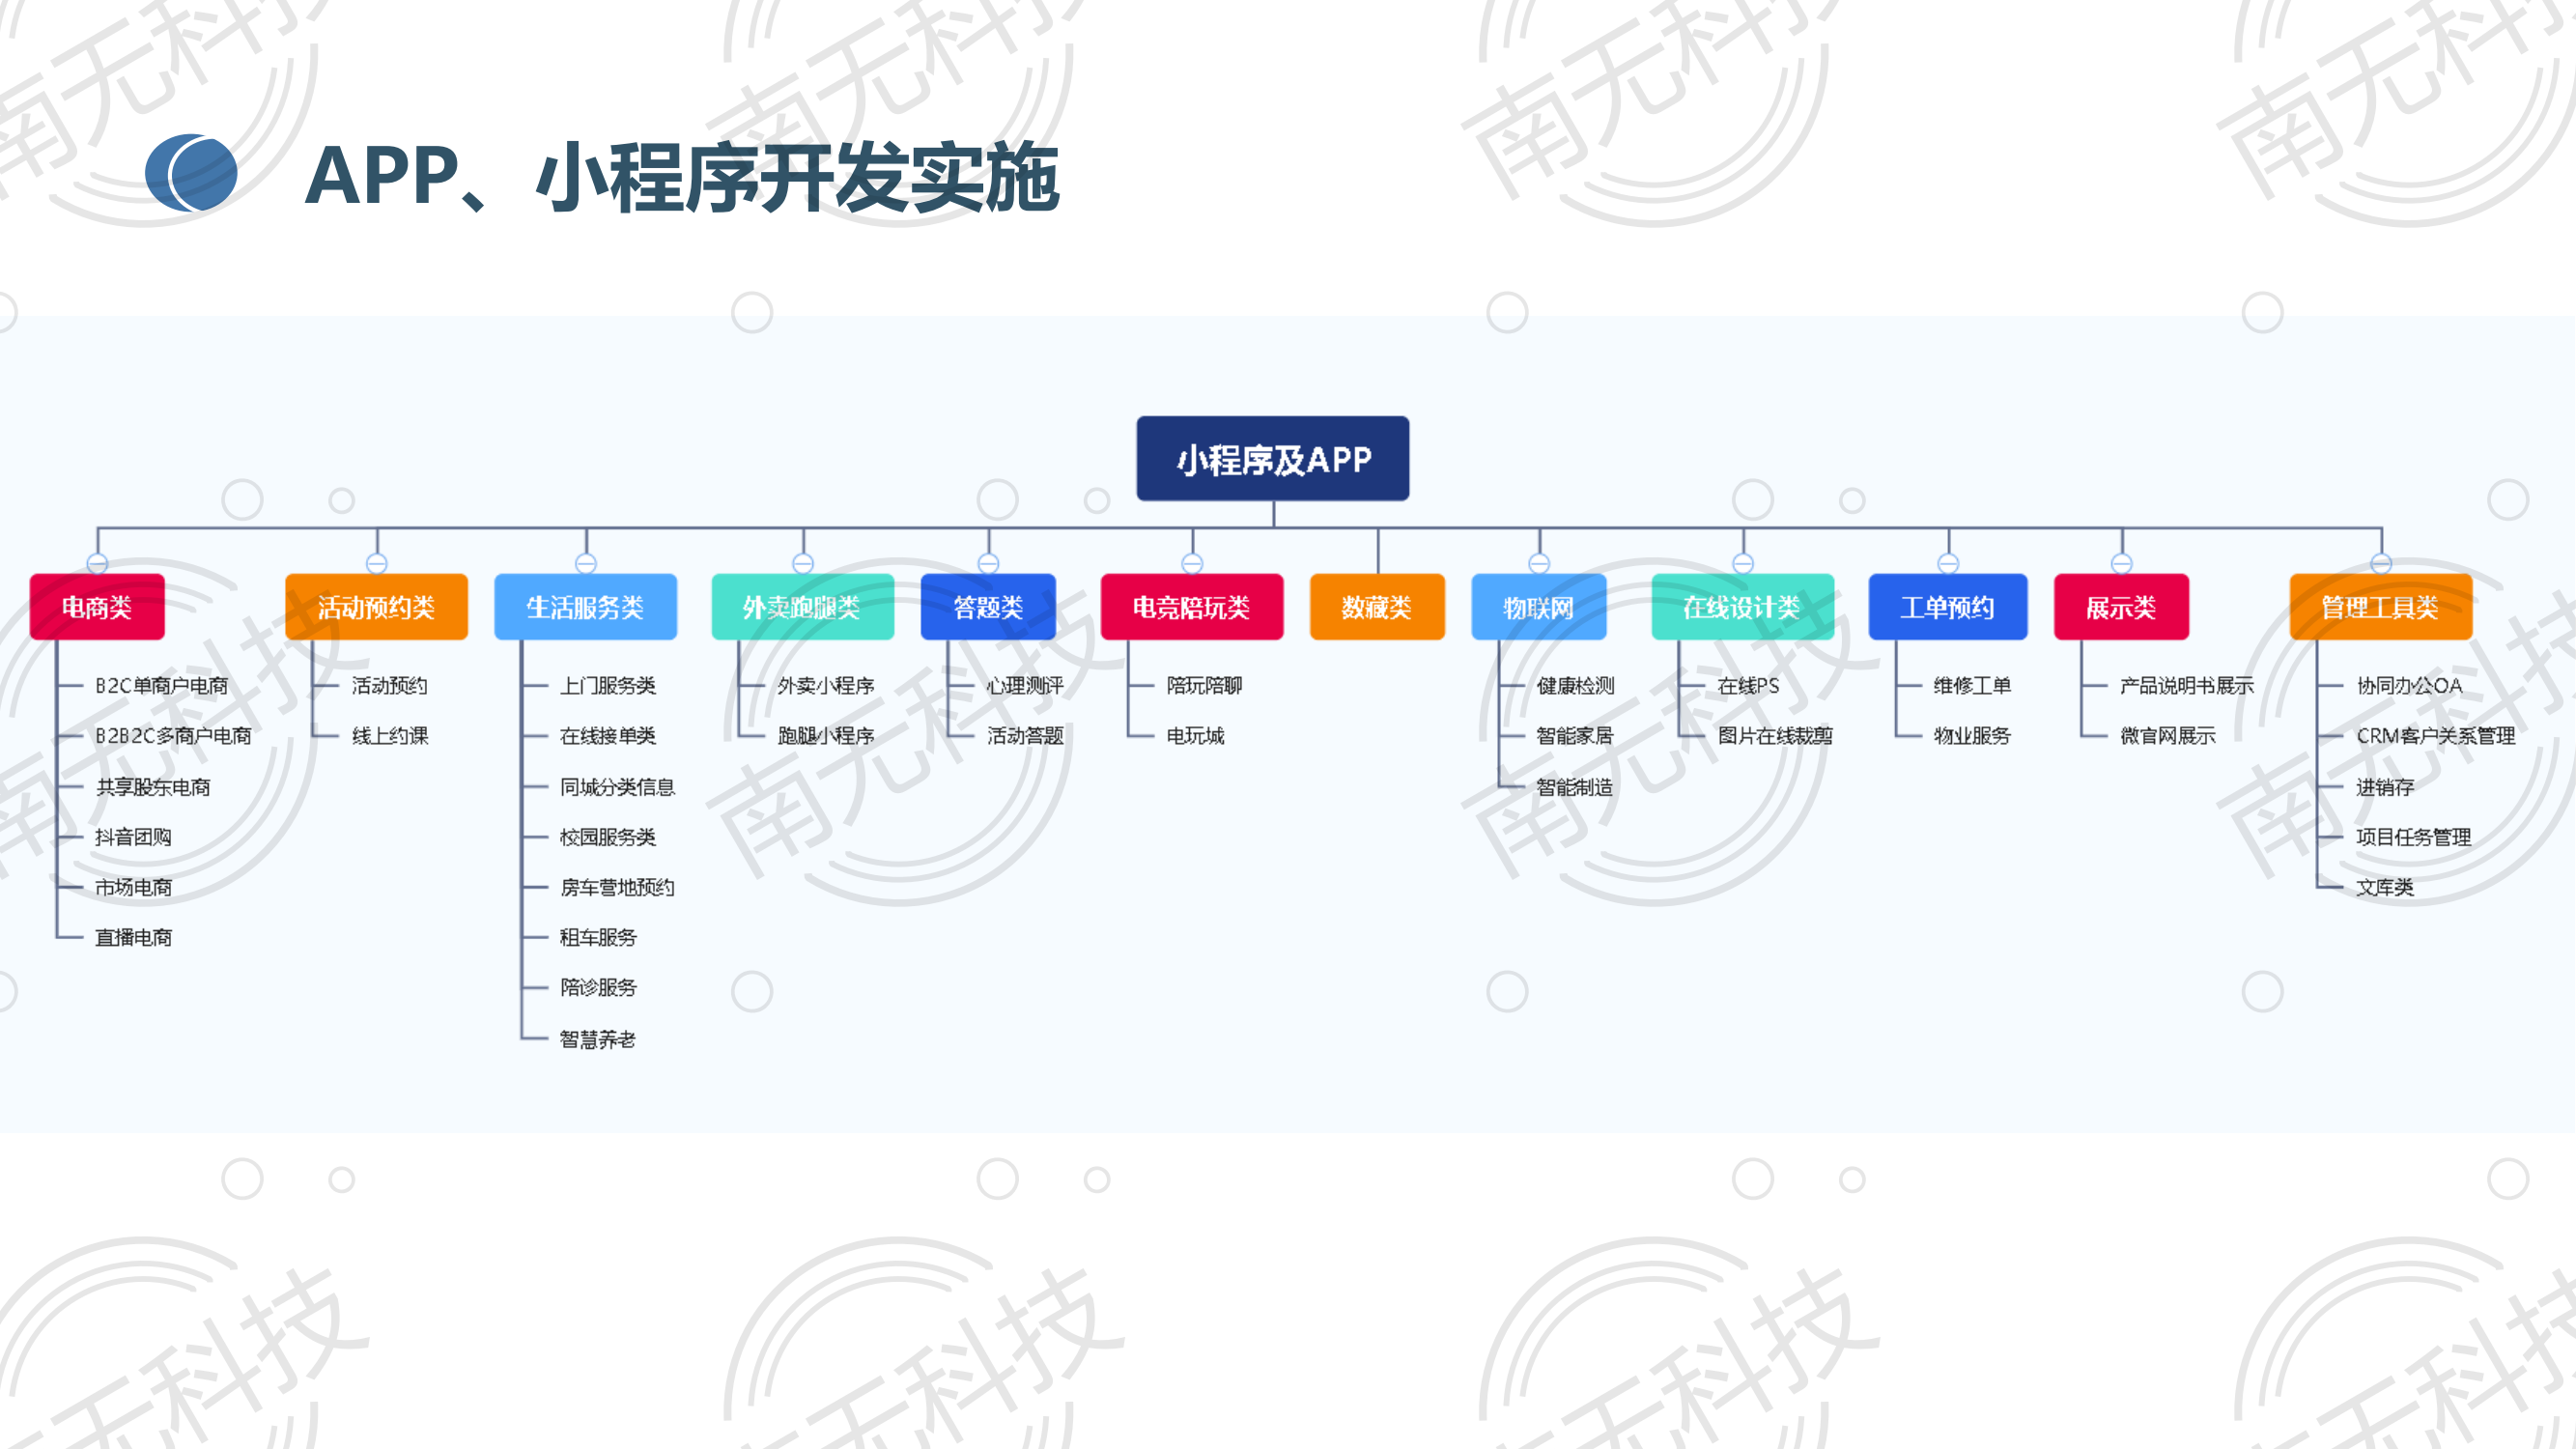Select the blue 生活服务类 node

coord(585,607)
